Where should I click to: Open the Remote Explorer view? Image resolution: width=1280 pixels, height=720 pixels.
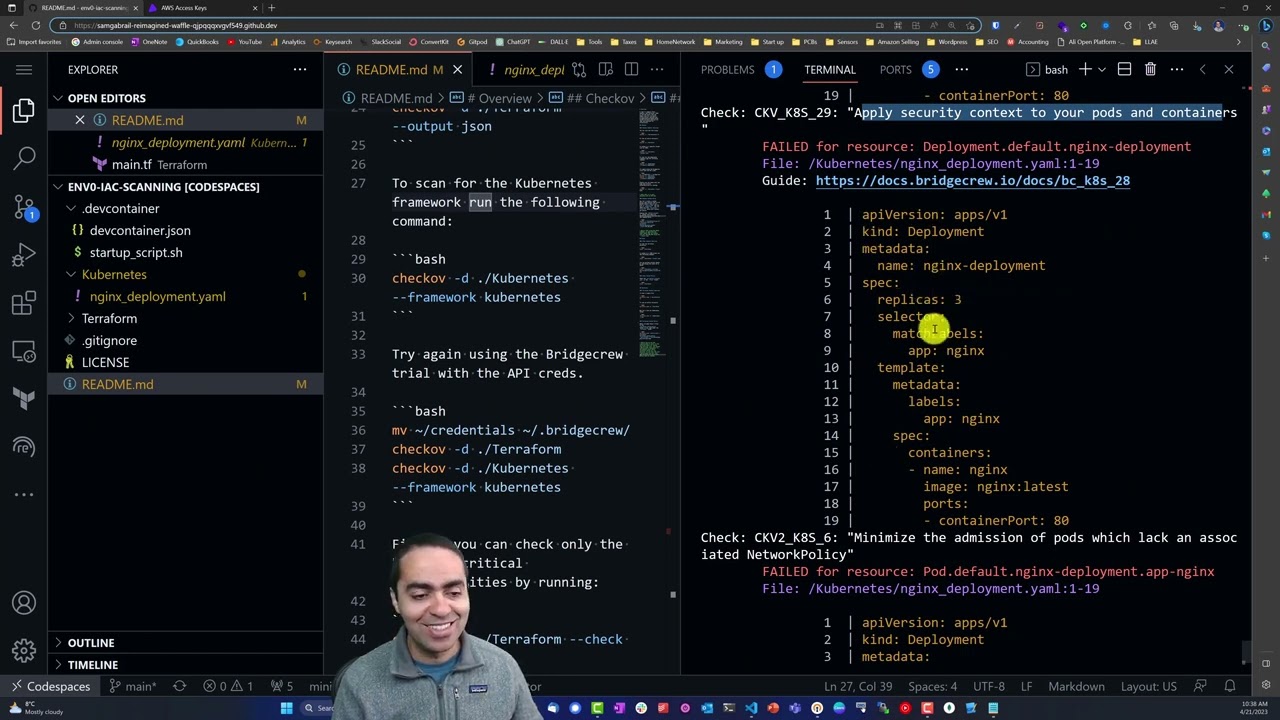click(x=24, y=351)
